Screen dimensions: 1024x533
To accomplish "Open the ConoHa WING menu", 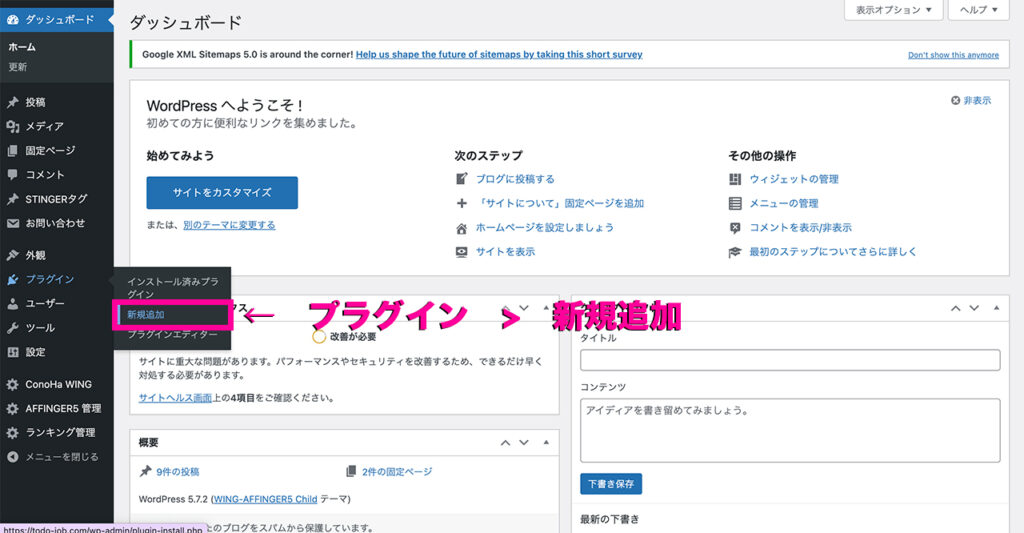I will (x=57, y=385).
